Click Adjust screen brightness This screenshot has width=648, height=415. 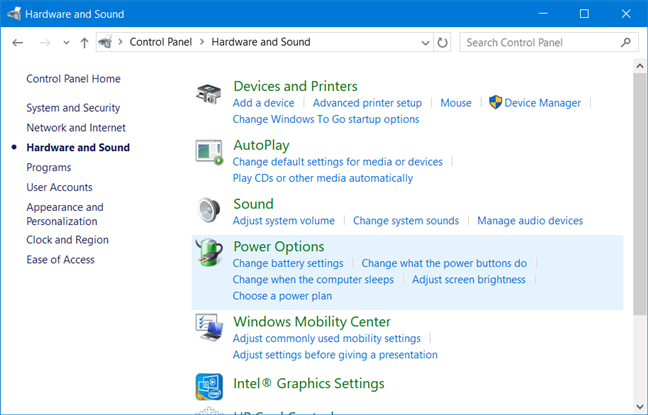tap(469, 280)
